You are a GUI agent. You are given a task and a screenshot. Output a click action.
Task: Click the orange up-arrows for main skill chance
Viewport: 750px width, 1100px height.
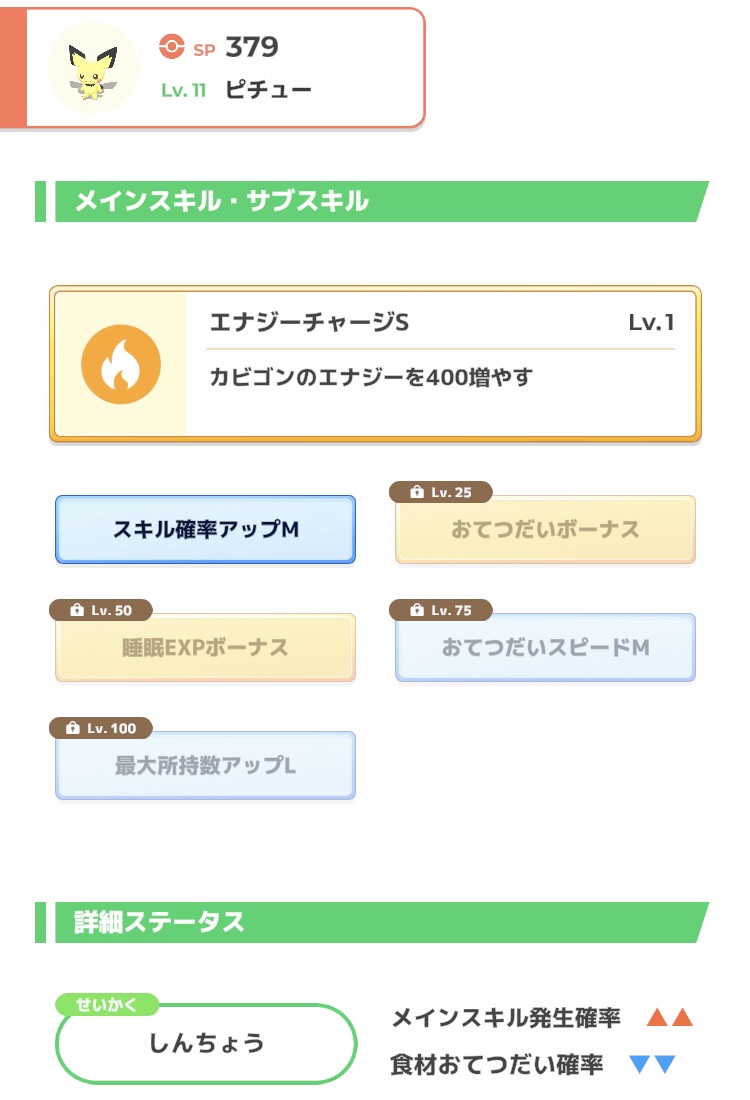(669, 1018)
